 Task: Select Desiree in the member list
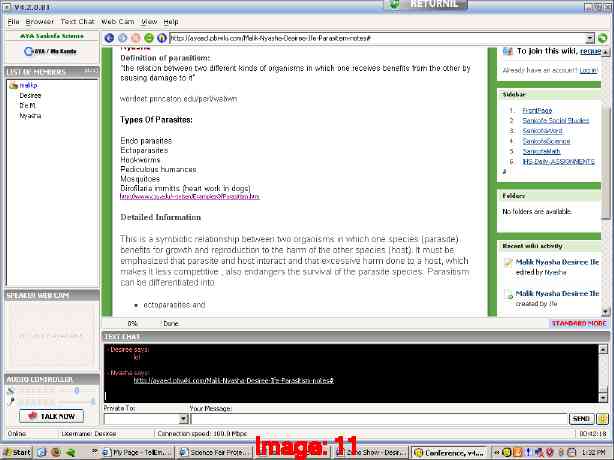30,96
